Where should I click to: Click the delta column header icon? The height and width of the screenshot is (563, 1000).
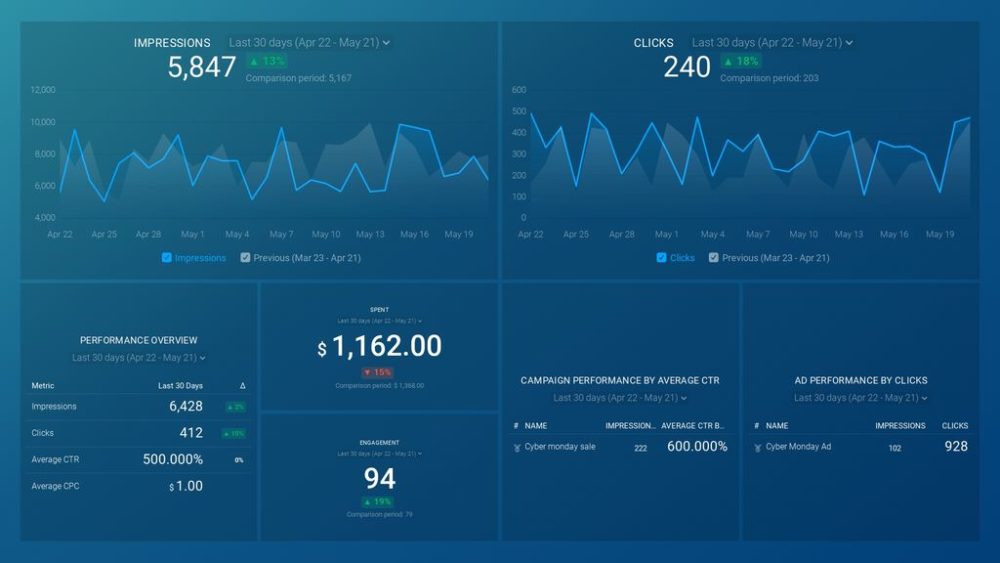pos(242,386)
